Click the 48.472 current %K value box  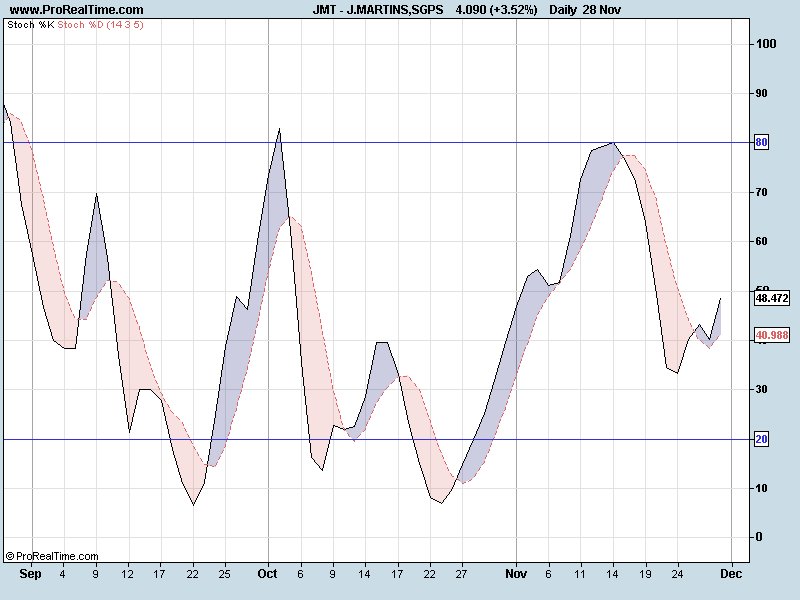[772, 298]
